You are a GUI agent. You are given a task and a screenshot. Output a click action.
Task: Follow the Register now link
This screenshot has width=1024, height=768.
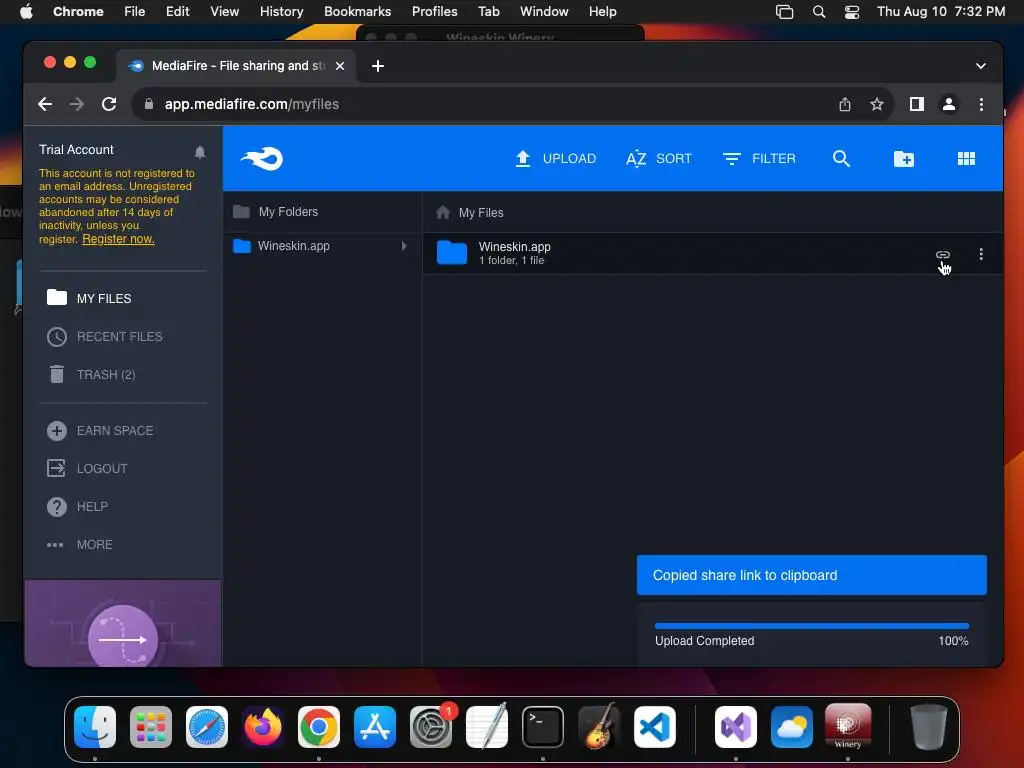[118, 239]
